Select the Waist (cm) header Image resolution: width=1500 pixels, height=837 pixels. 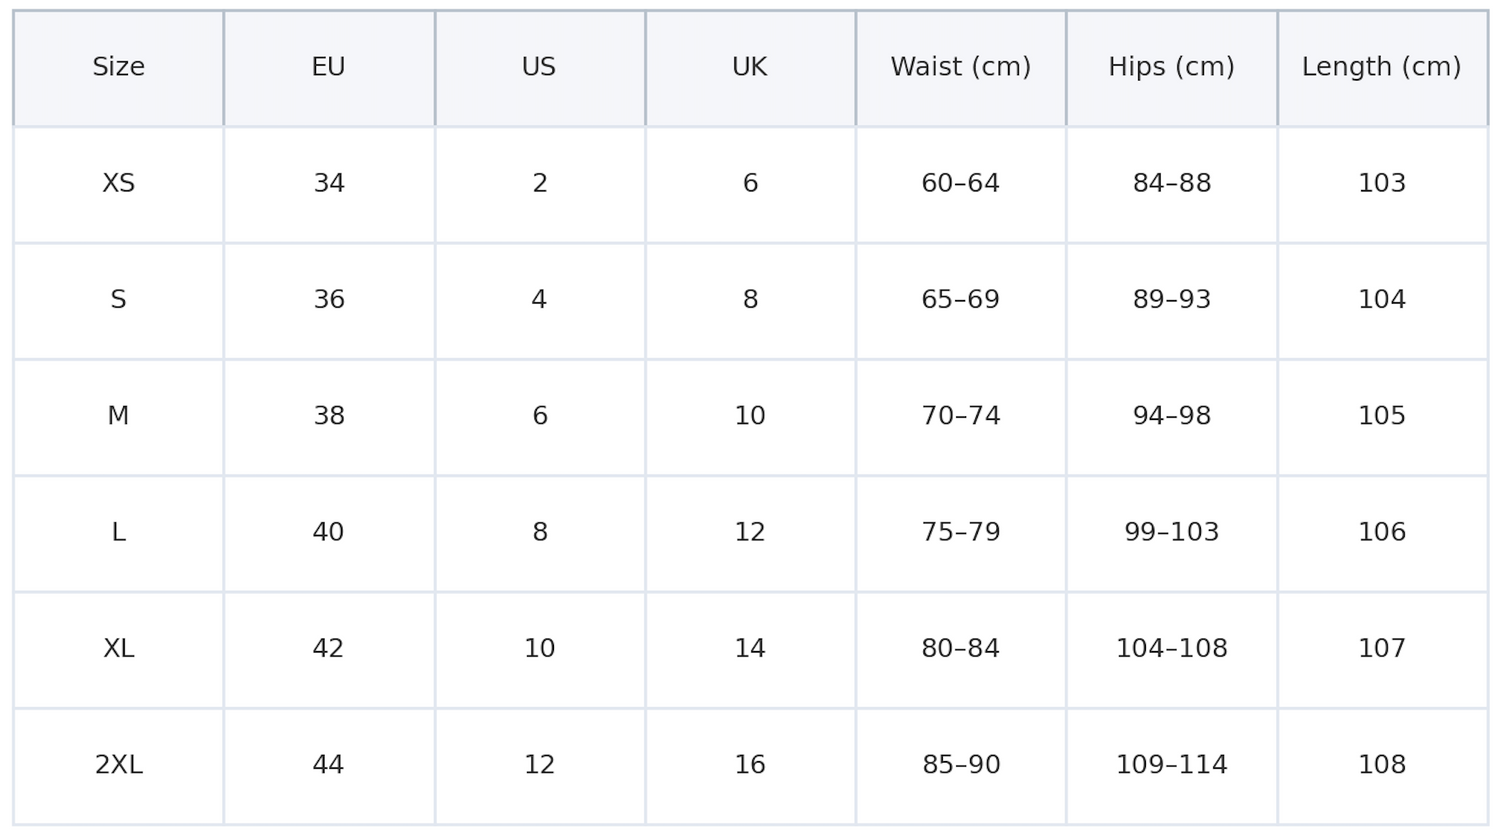[x=960, y=67]
